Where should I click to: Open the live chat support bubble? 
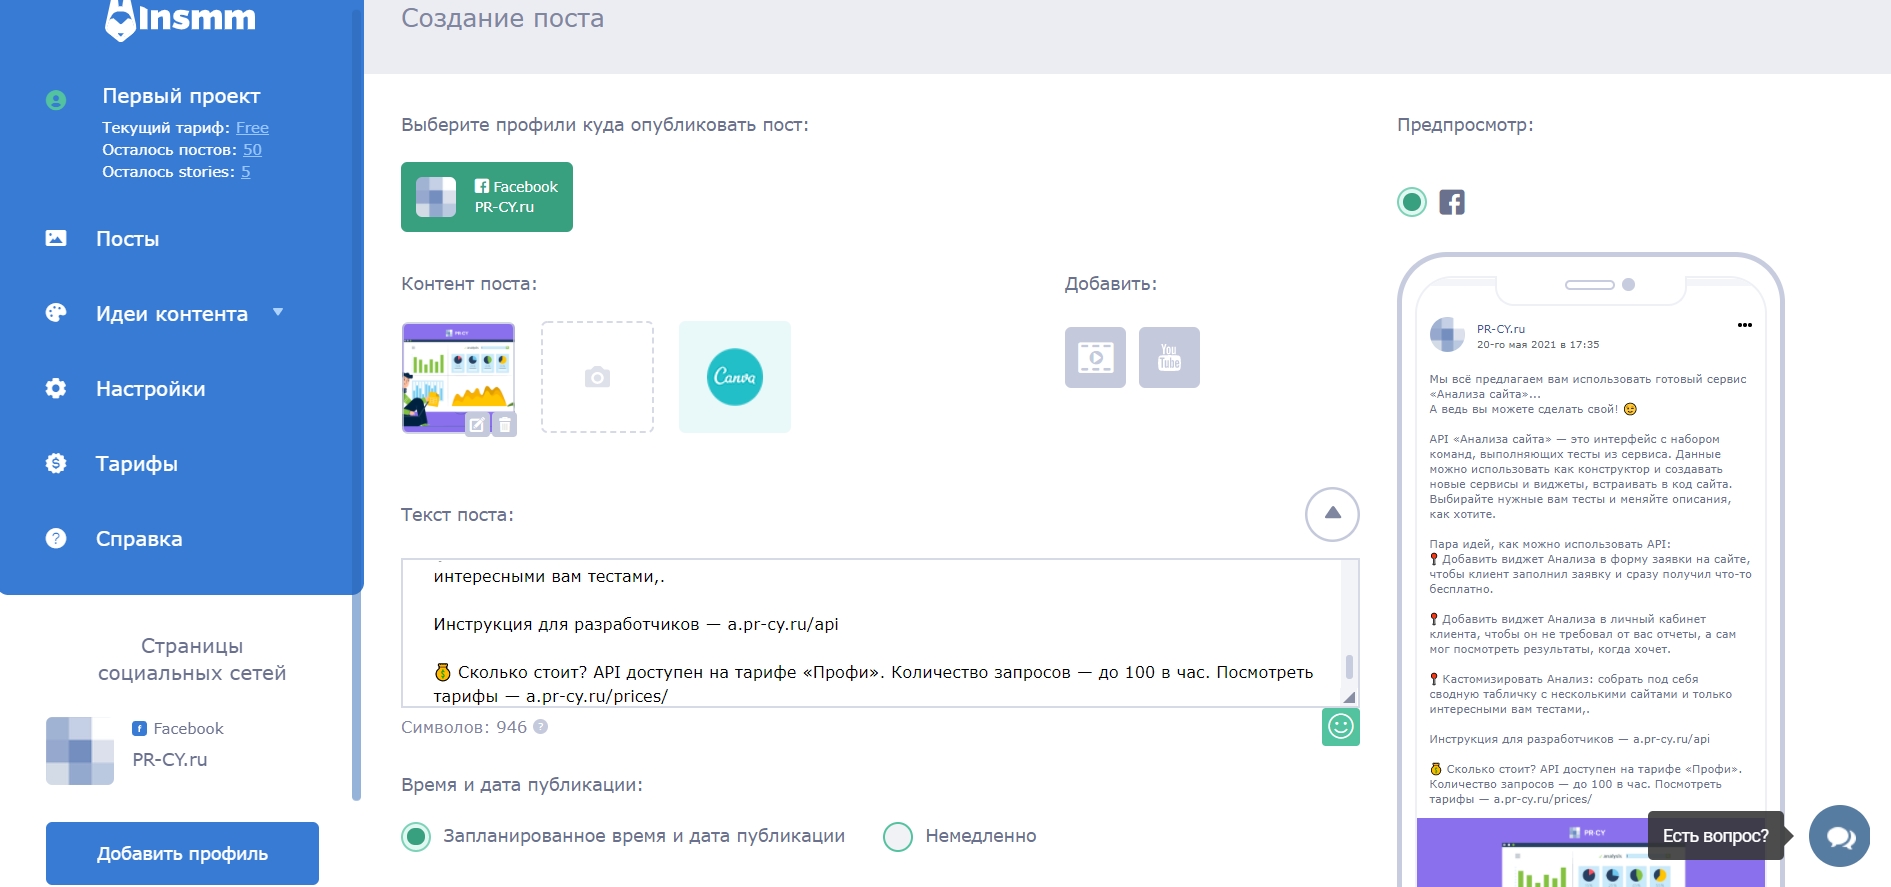[1839, 836]
